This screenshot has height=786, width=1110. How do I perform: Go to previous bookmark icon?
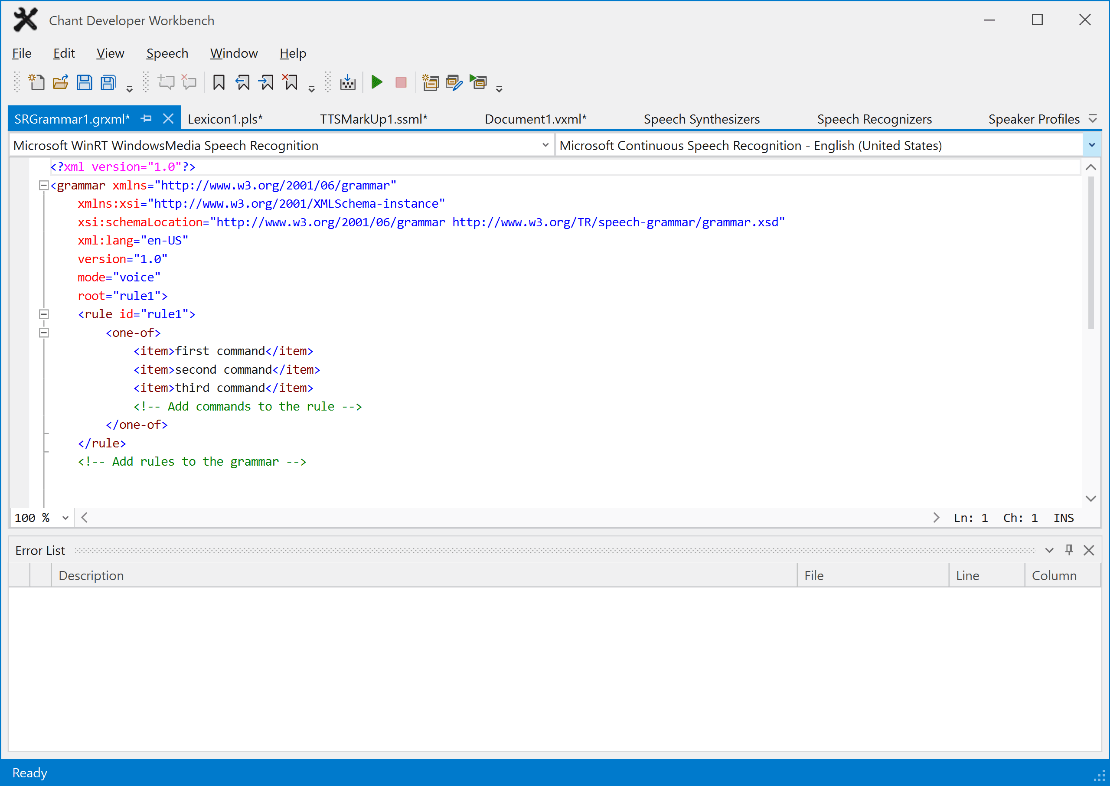242,82
